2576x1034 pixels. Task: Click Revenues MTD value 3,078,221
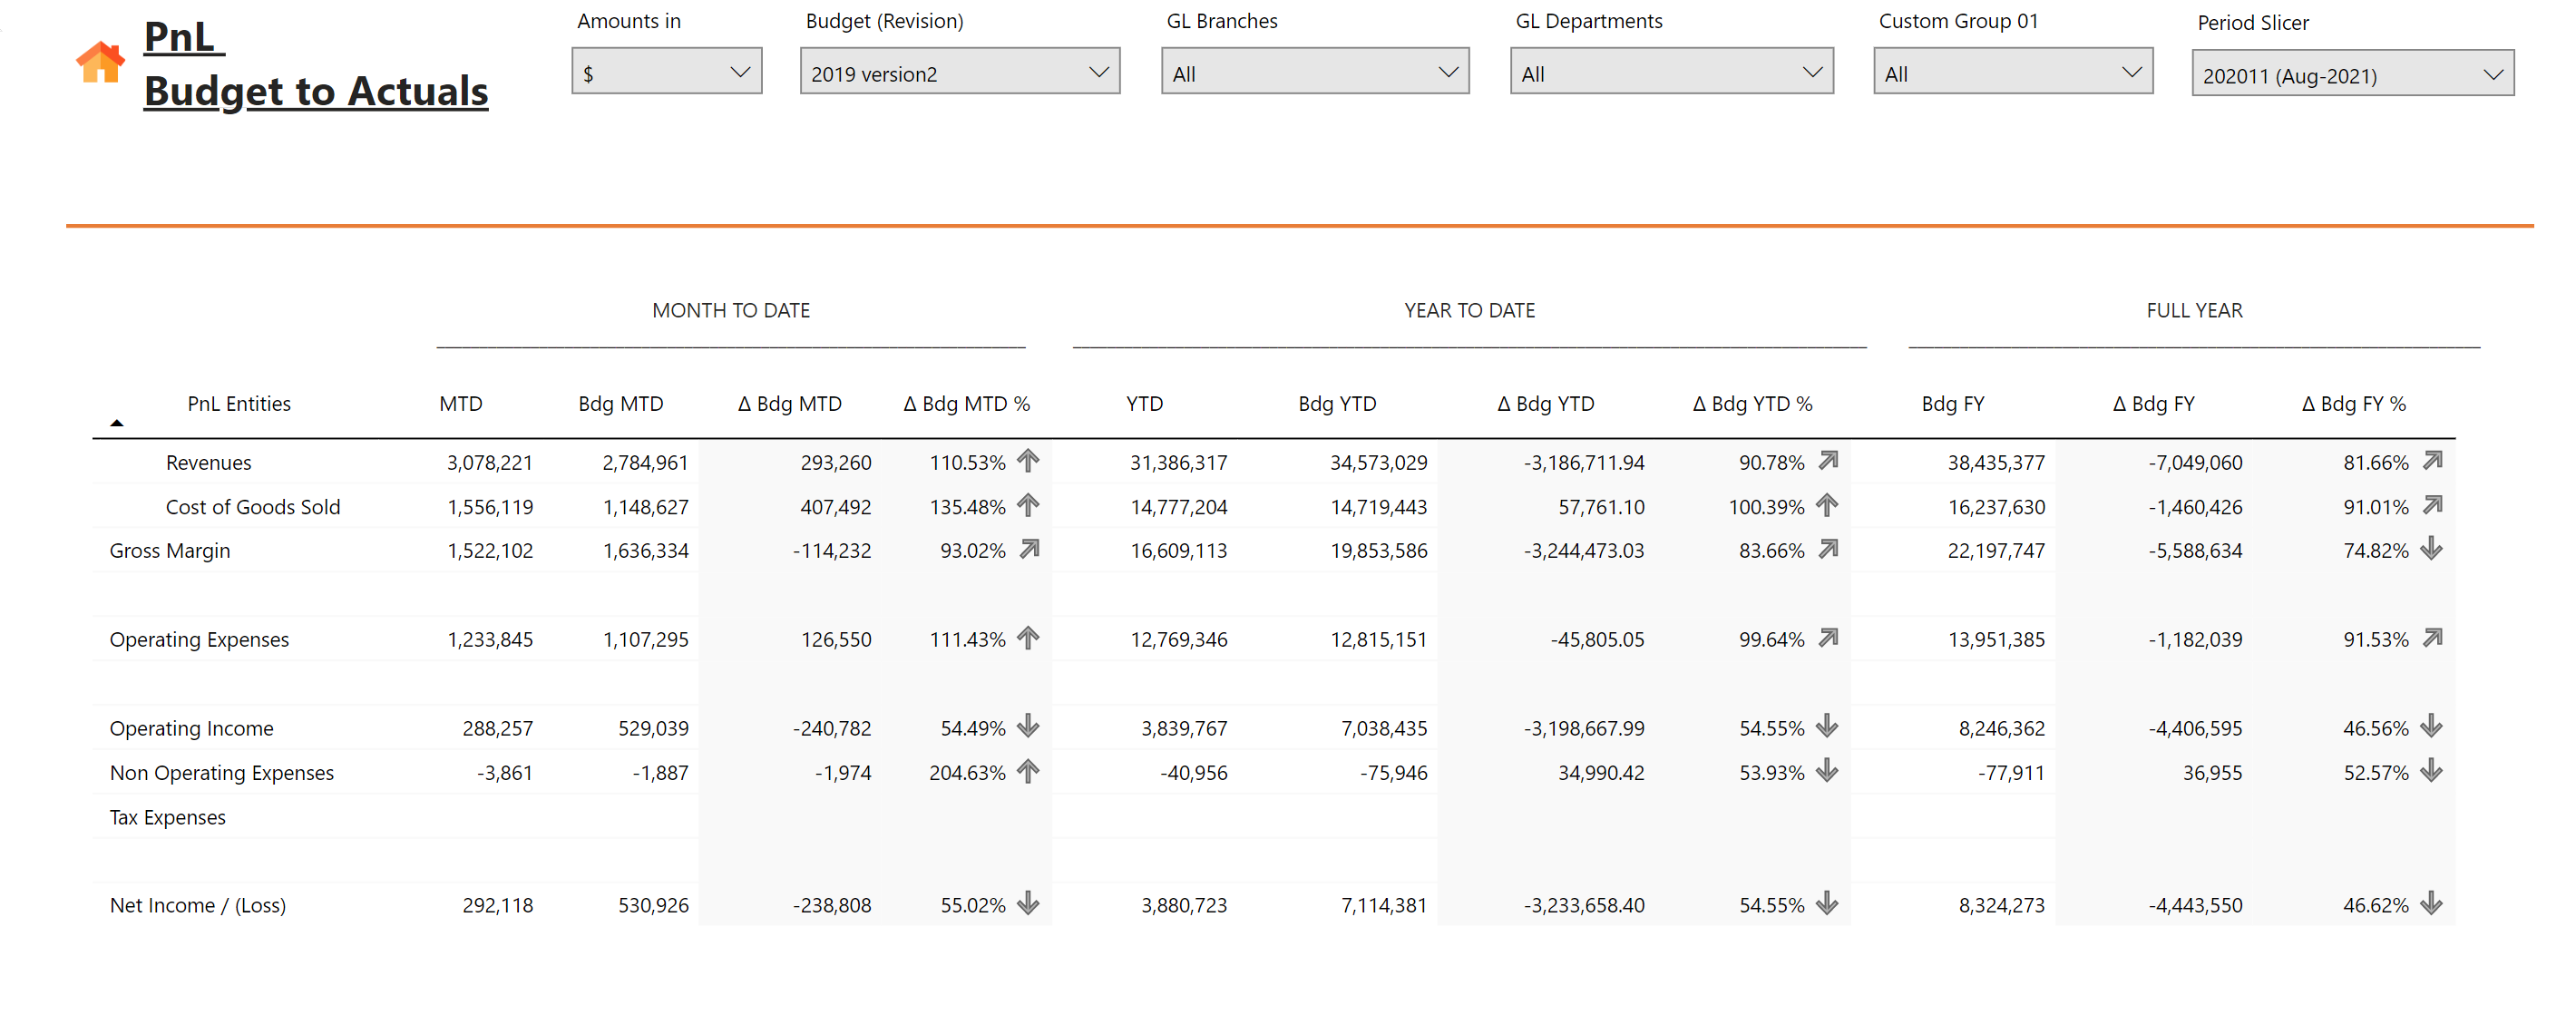(489, 462)
